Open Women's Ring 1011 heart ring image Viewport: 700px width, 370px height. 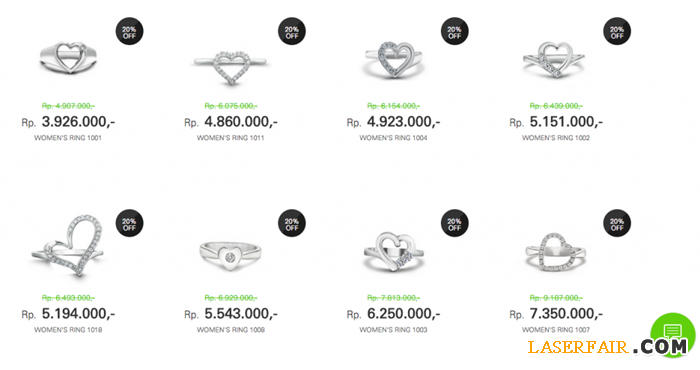point(231,67)
